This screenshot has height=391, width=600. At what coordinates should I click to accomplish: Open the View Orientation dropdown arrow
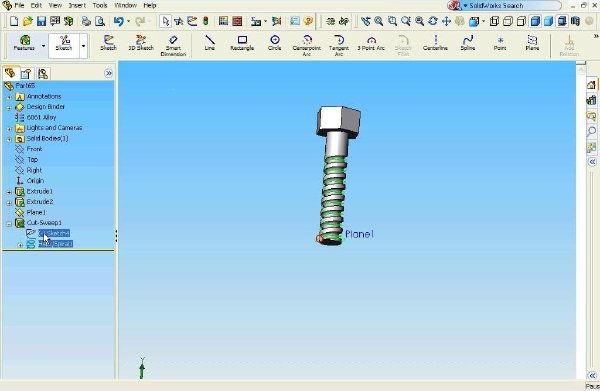click(x=483, y=21)
